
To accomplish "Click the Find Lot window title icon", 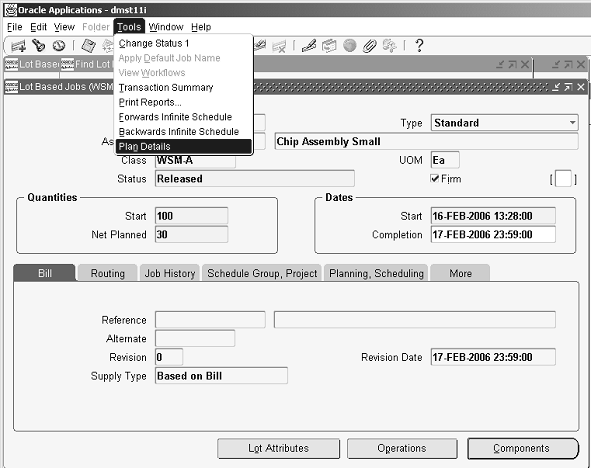I will pyautogui.click(x=67, y=64).
